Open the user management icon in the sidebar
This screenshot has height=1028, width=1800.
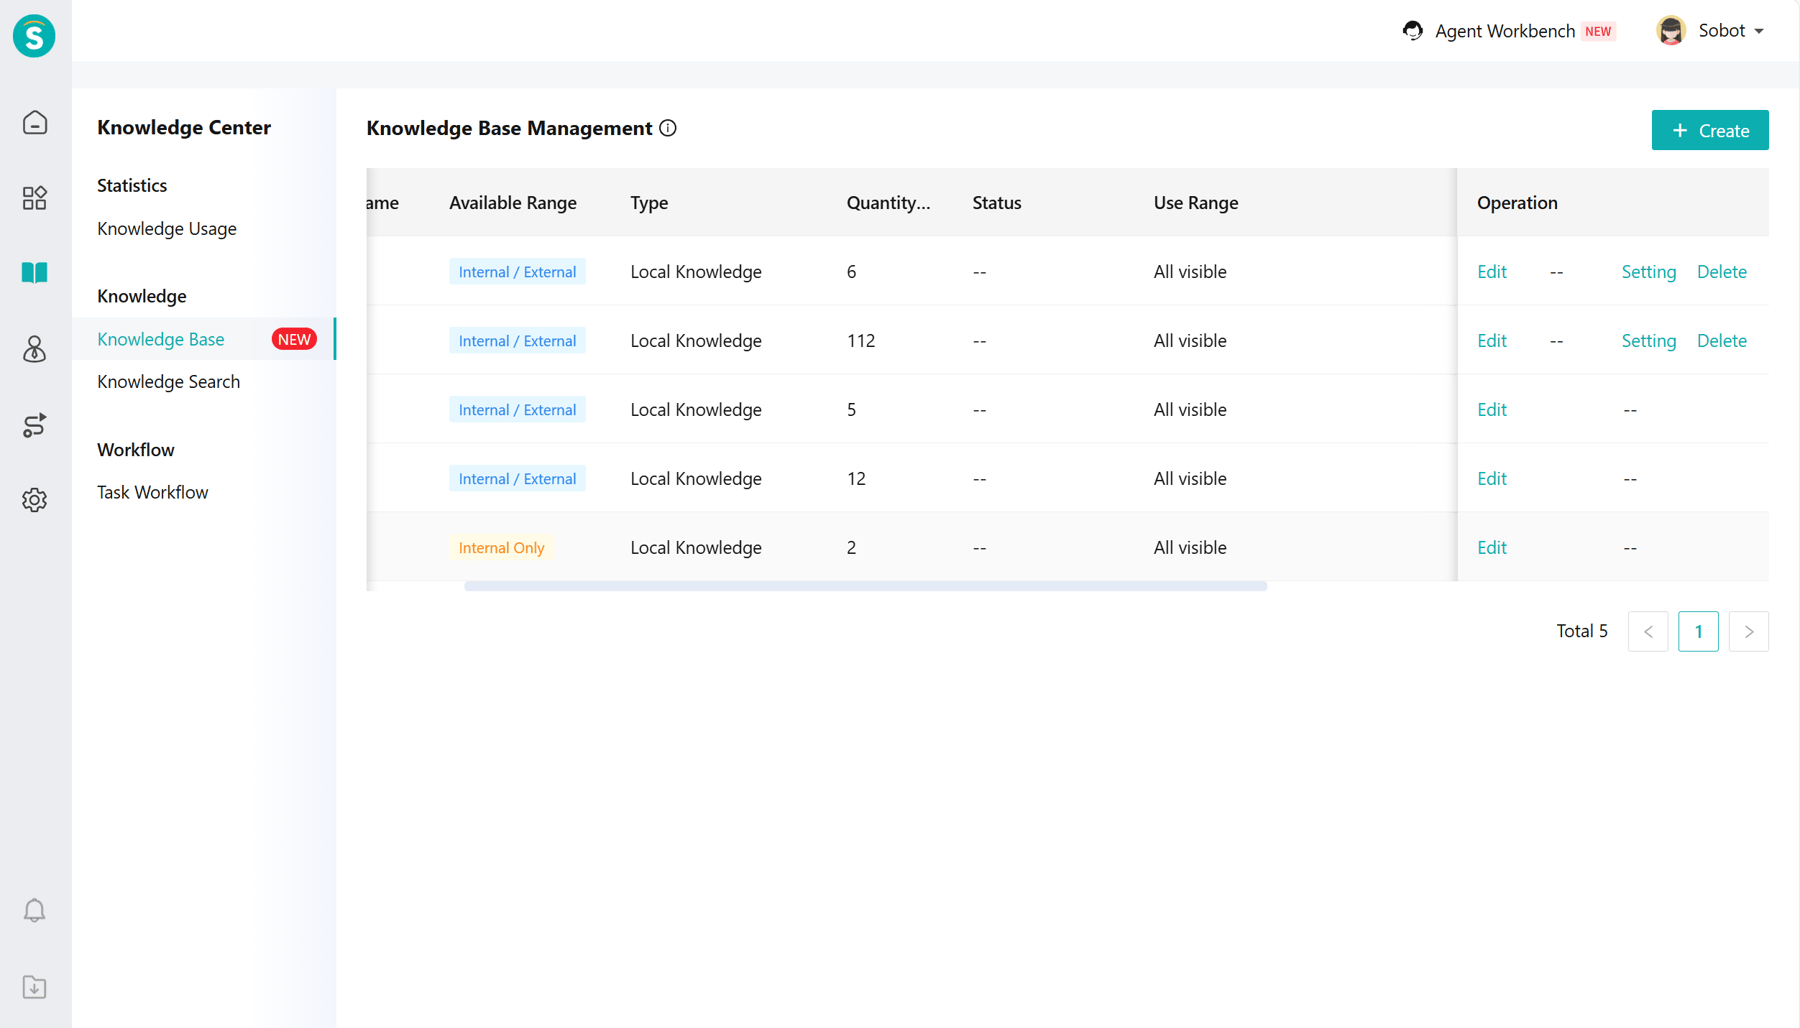pos(35,349)
